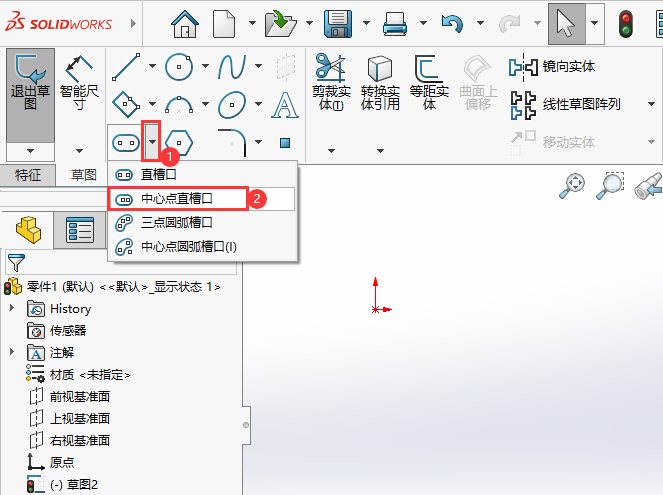663x495 pixels.
Task: Select the Sketch Fillet tool
Action: pyautogui.click(x=232, y=143)
